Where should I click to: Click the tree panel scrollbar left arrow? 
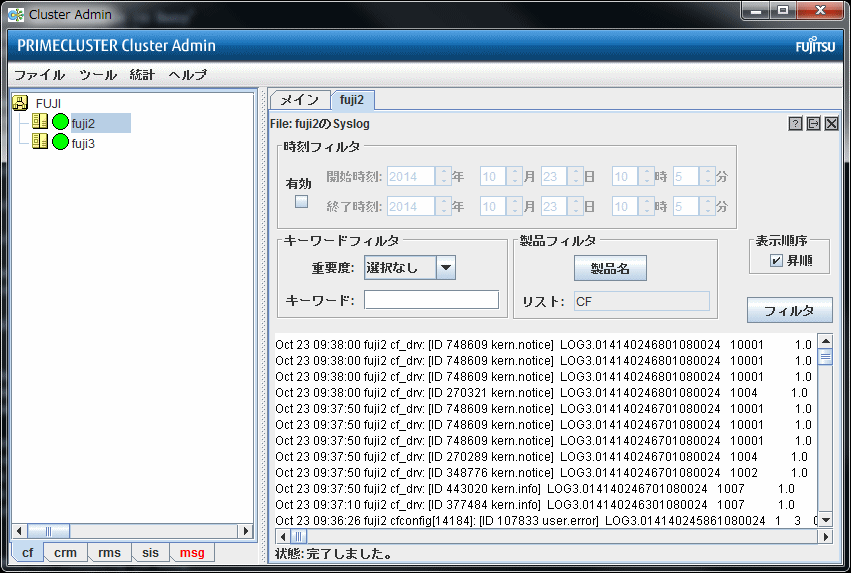point(19,531)
